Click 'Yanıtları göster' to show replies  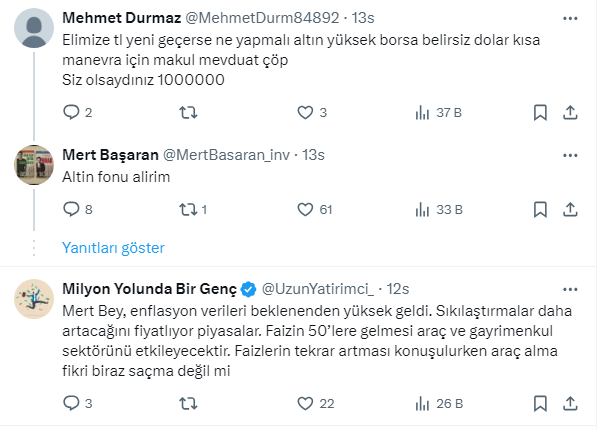tap(113, 247)
